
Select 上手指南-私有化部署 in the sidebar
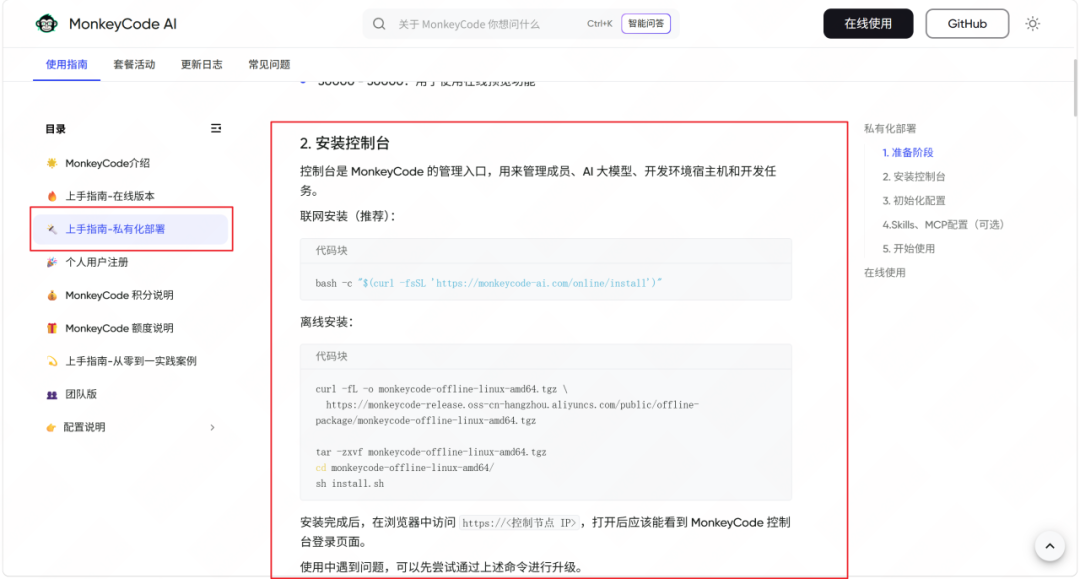(x=130, y=229)
